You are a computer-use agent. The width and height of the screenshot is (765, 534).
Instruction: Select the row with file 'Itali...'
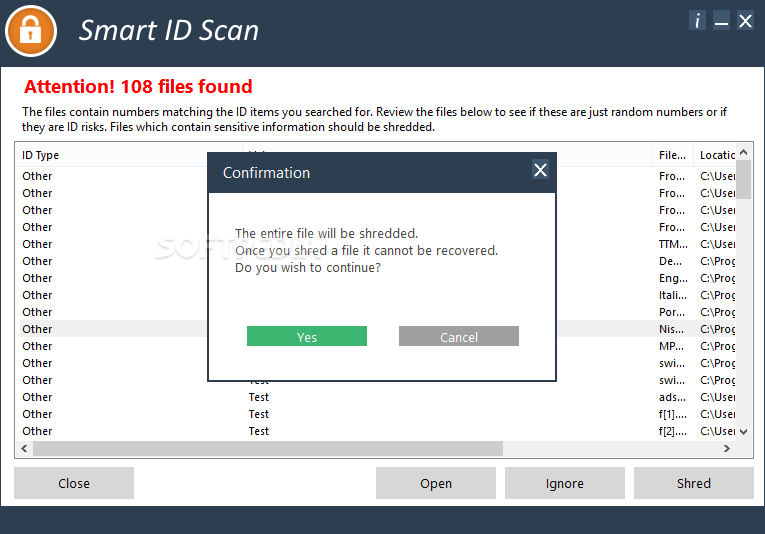[378, 296]
